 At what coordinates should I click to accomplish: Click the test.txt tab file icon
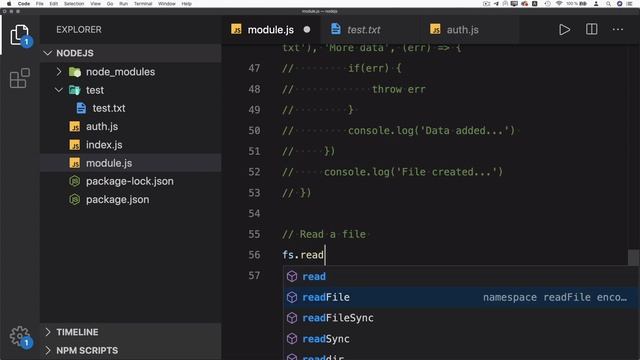(336, 29)
